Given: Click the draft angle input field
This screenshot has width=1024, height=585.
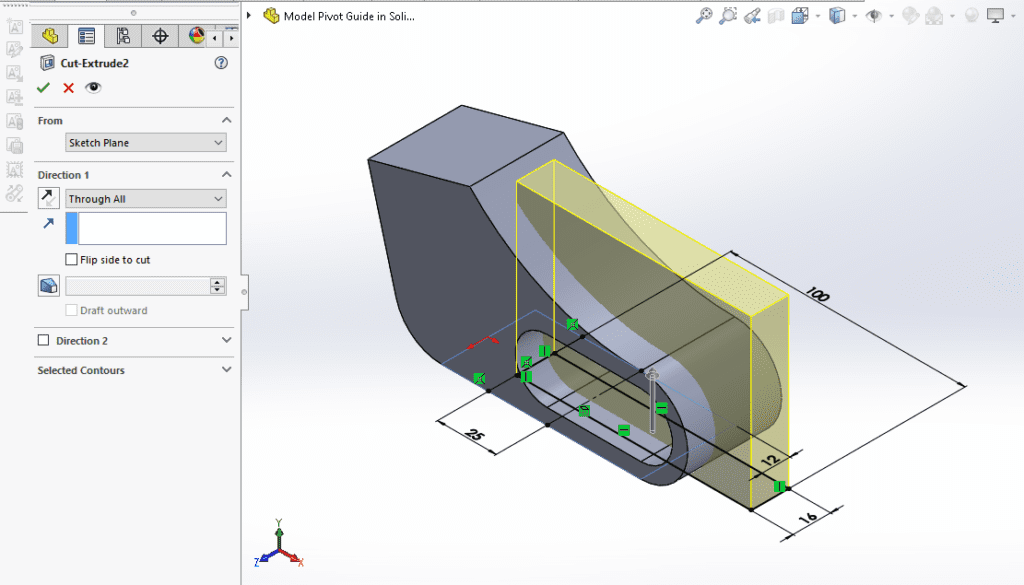Looking at the screenshot, I should pyautogui.click(x=137, y=285).
